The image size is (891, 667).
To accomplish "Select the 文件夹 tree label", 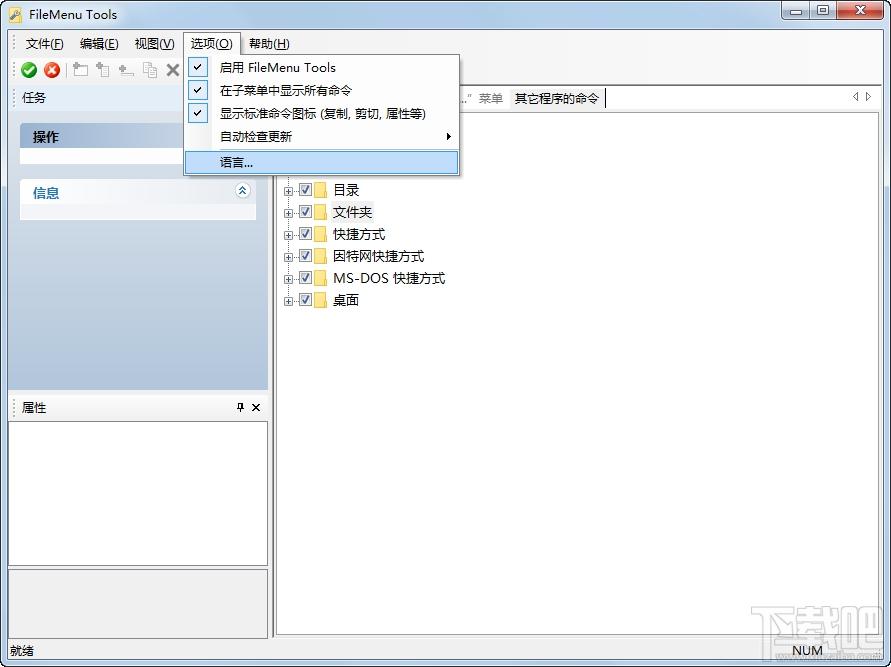I will tap(352, 212).
